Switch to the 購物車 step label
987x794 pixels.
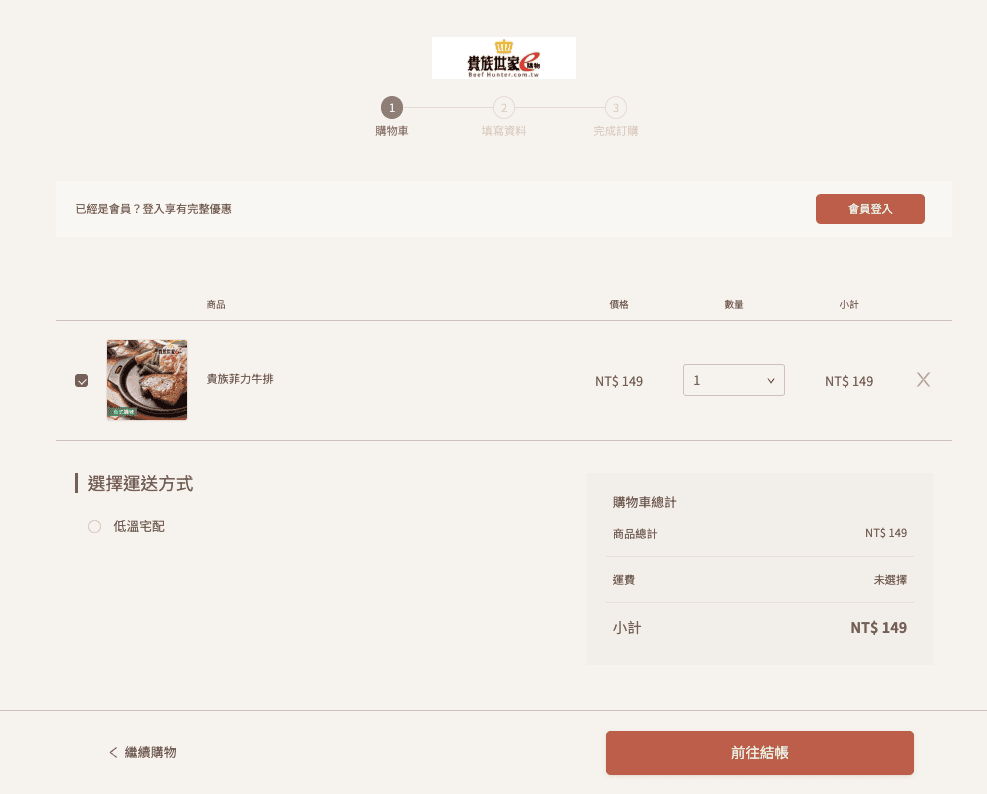[392, 129]
